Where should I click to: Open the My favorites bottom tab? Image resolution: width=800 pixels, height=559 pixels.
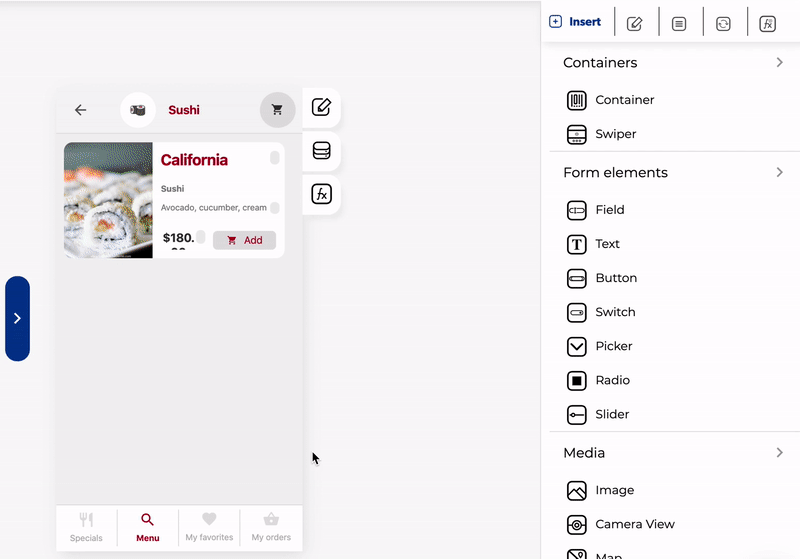(209, 527)
